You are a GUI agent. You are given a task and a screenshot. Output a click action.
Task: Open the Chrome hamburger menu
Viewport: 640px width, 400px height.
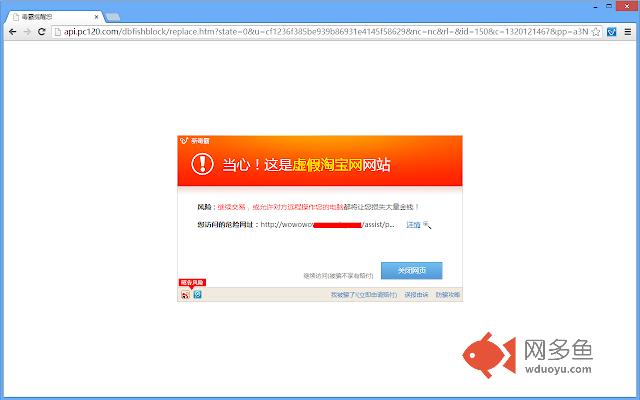628,32
